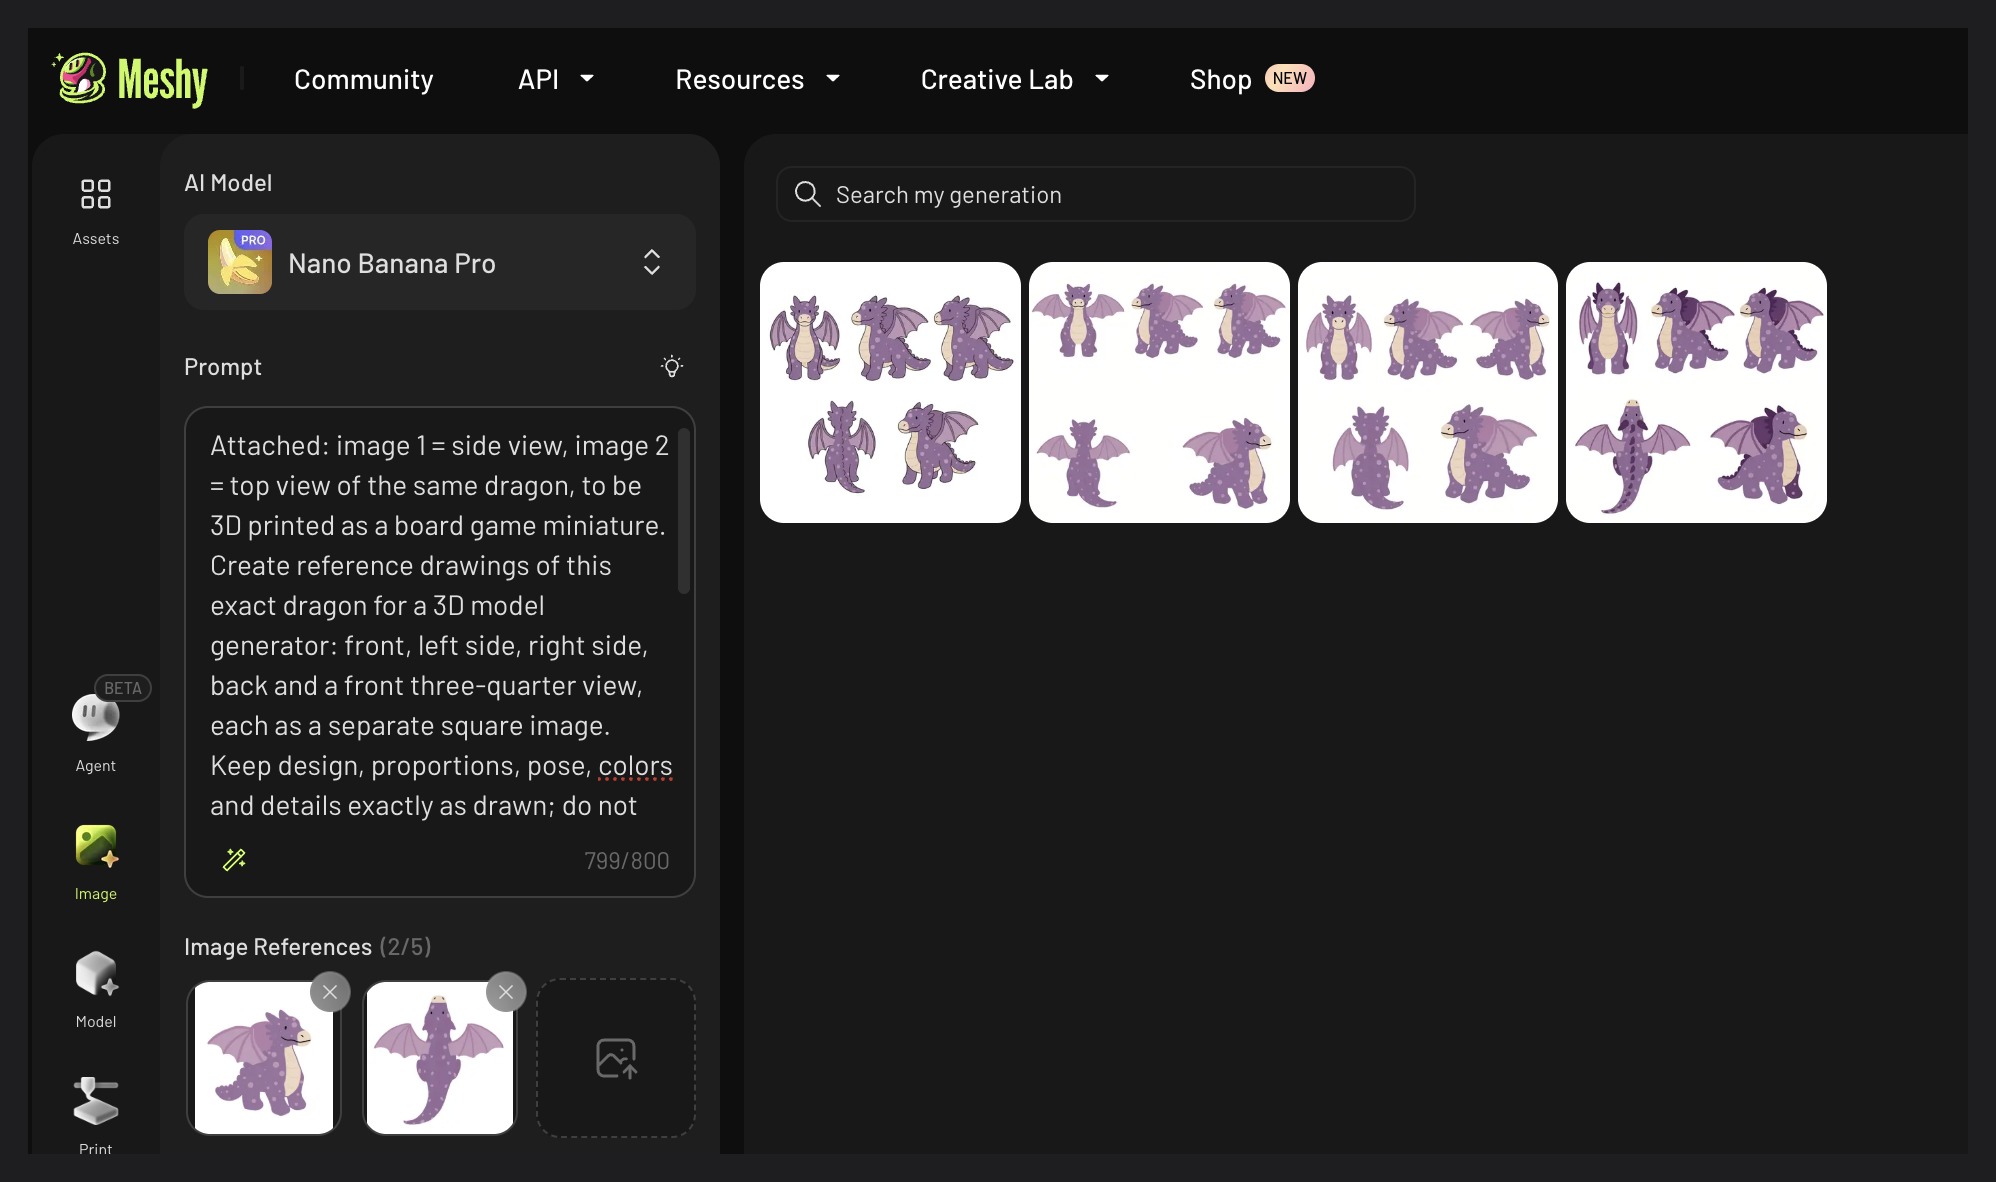Click the Nano Banana Pro model icon
This screenshot has width=1996, height=1182.
tap(240, 262)
